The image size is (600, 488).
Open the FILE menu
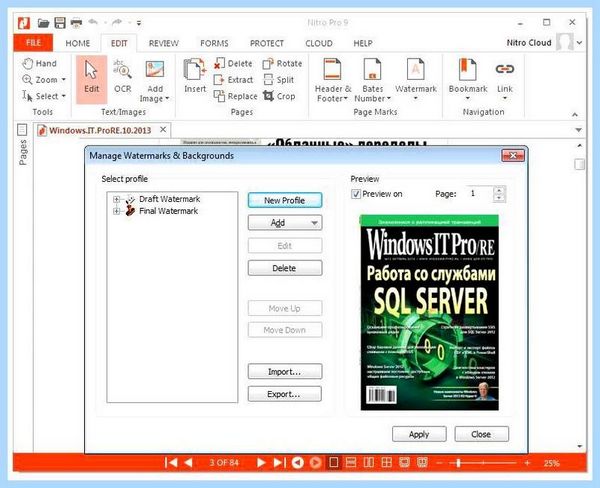click(33, 43)
